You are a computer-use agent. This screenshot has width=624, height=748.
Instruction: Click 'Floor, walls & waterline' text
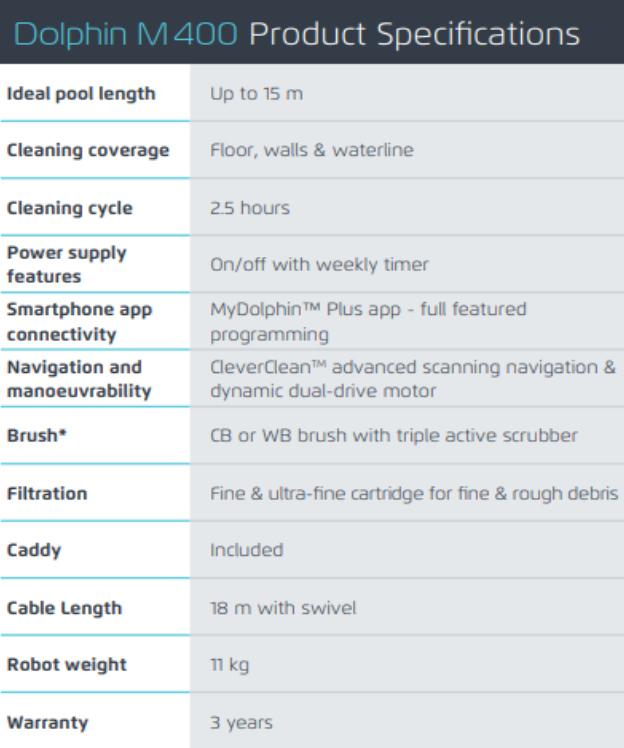(311, 151)
